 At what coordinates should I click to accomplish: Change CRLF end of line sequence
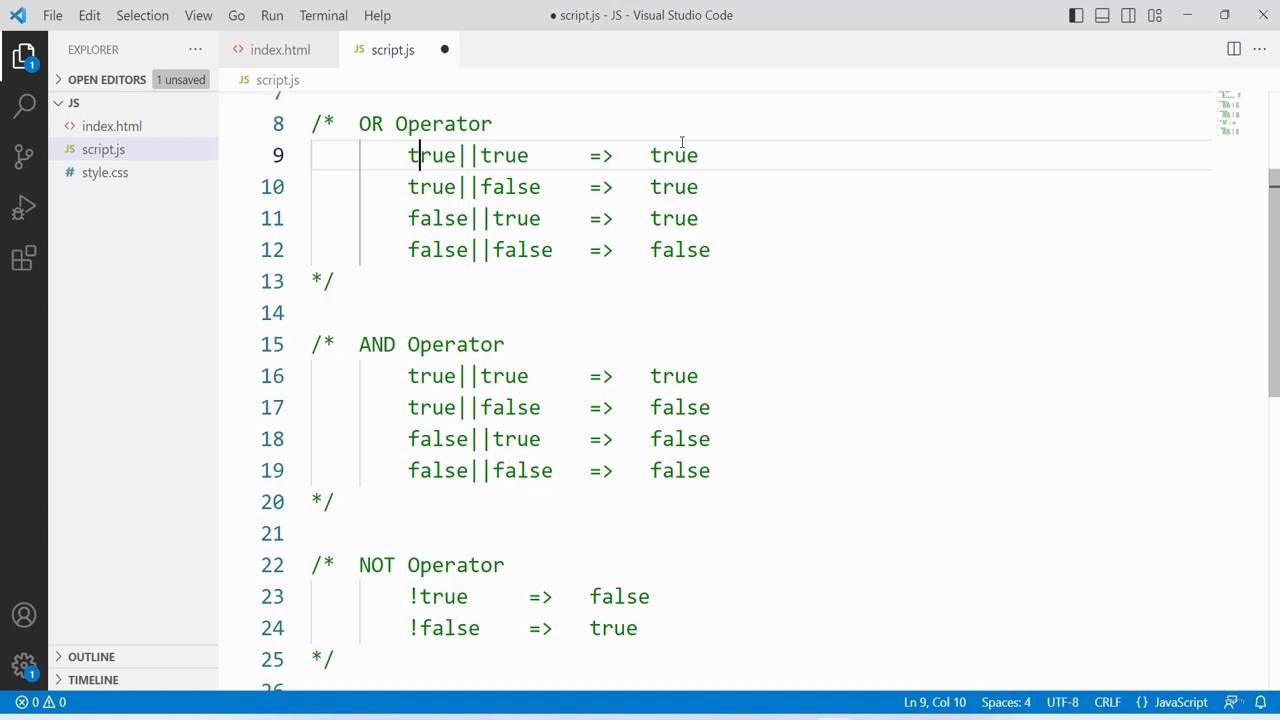1107,702
